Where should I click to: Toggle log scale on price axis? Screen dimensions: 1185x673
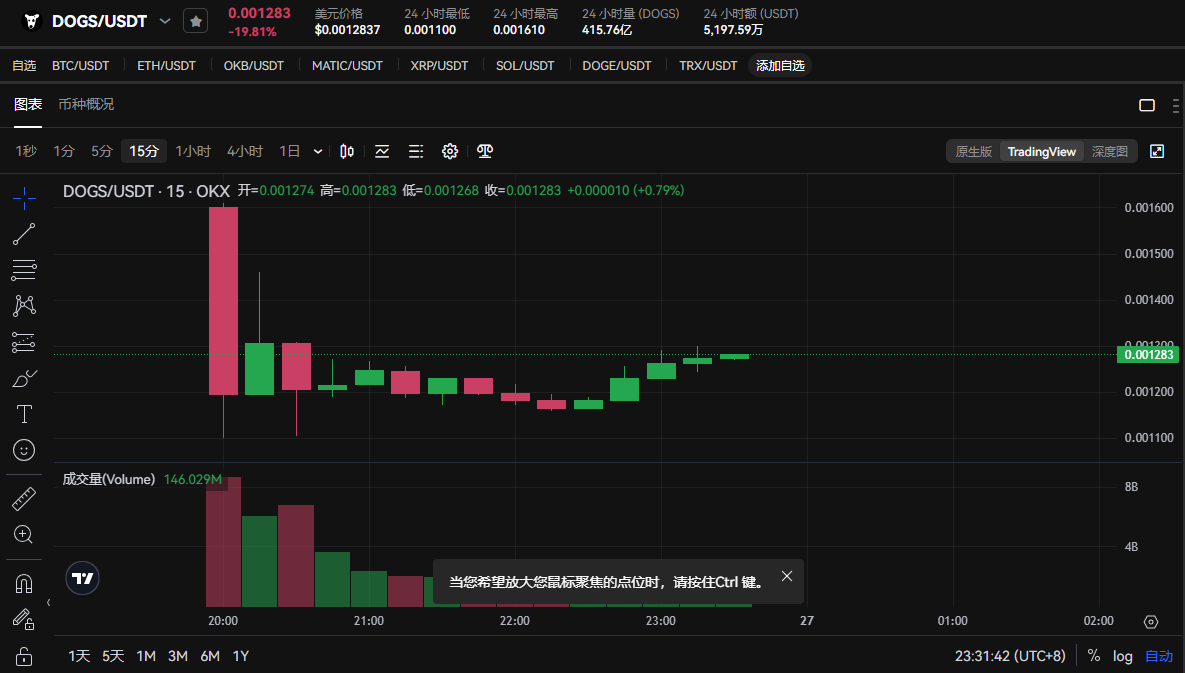coord(1123,656)
